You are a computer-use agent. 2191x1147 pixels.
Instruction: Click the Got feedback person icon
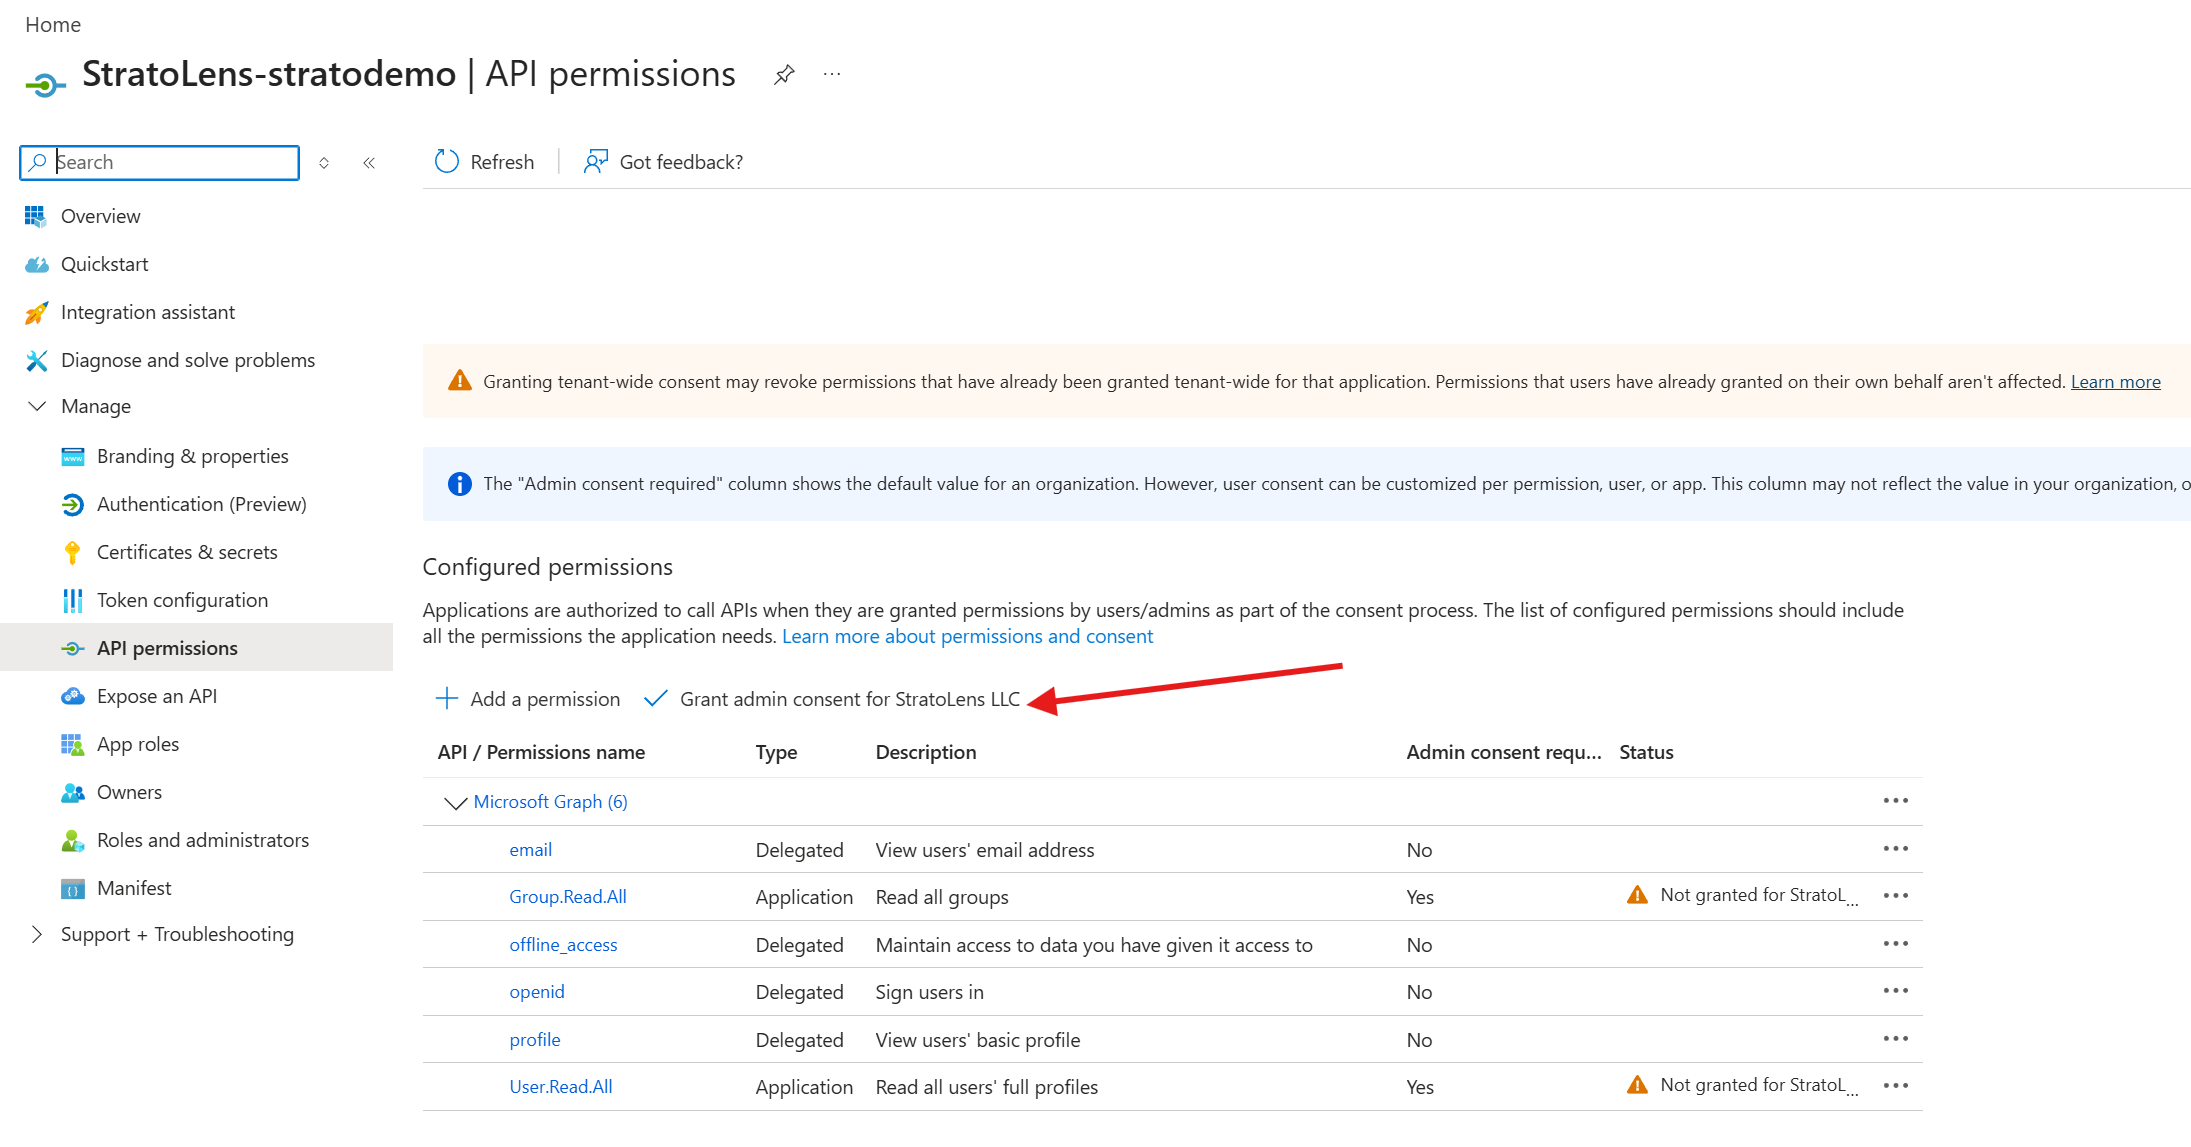pyautogui.click(x=596, y=162)
